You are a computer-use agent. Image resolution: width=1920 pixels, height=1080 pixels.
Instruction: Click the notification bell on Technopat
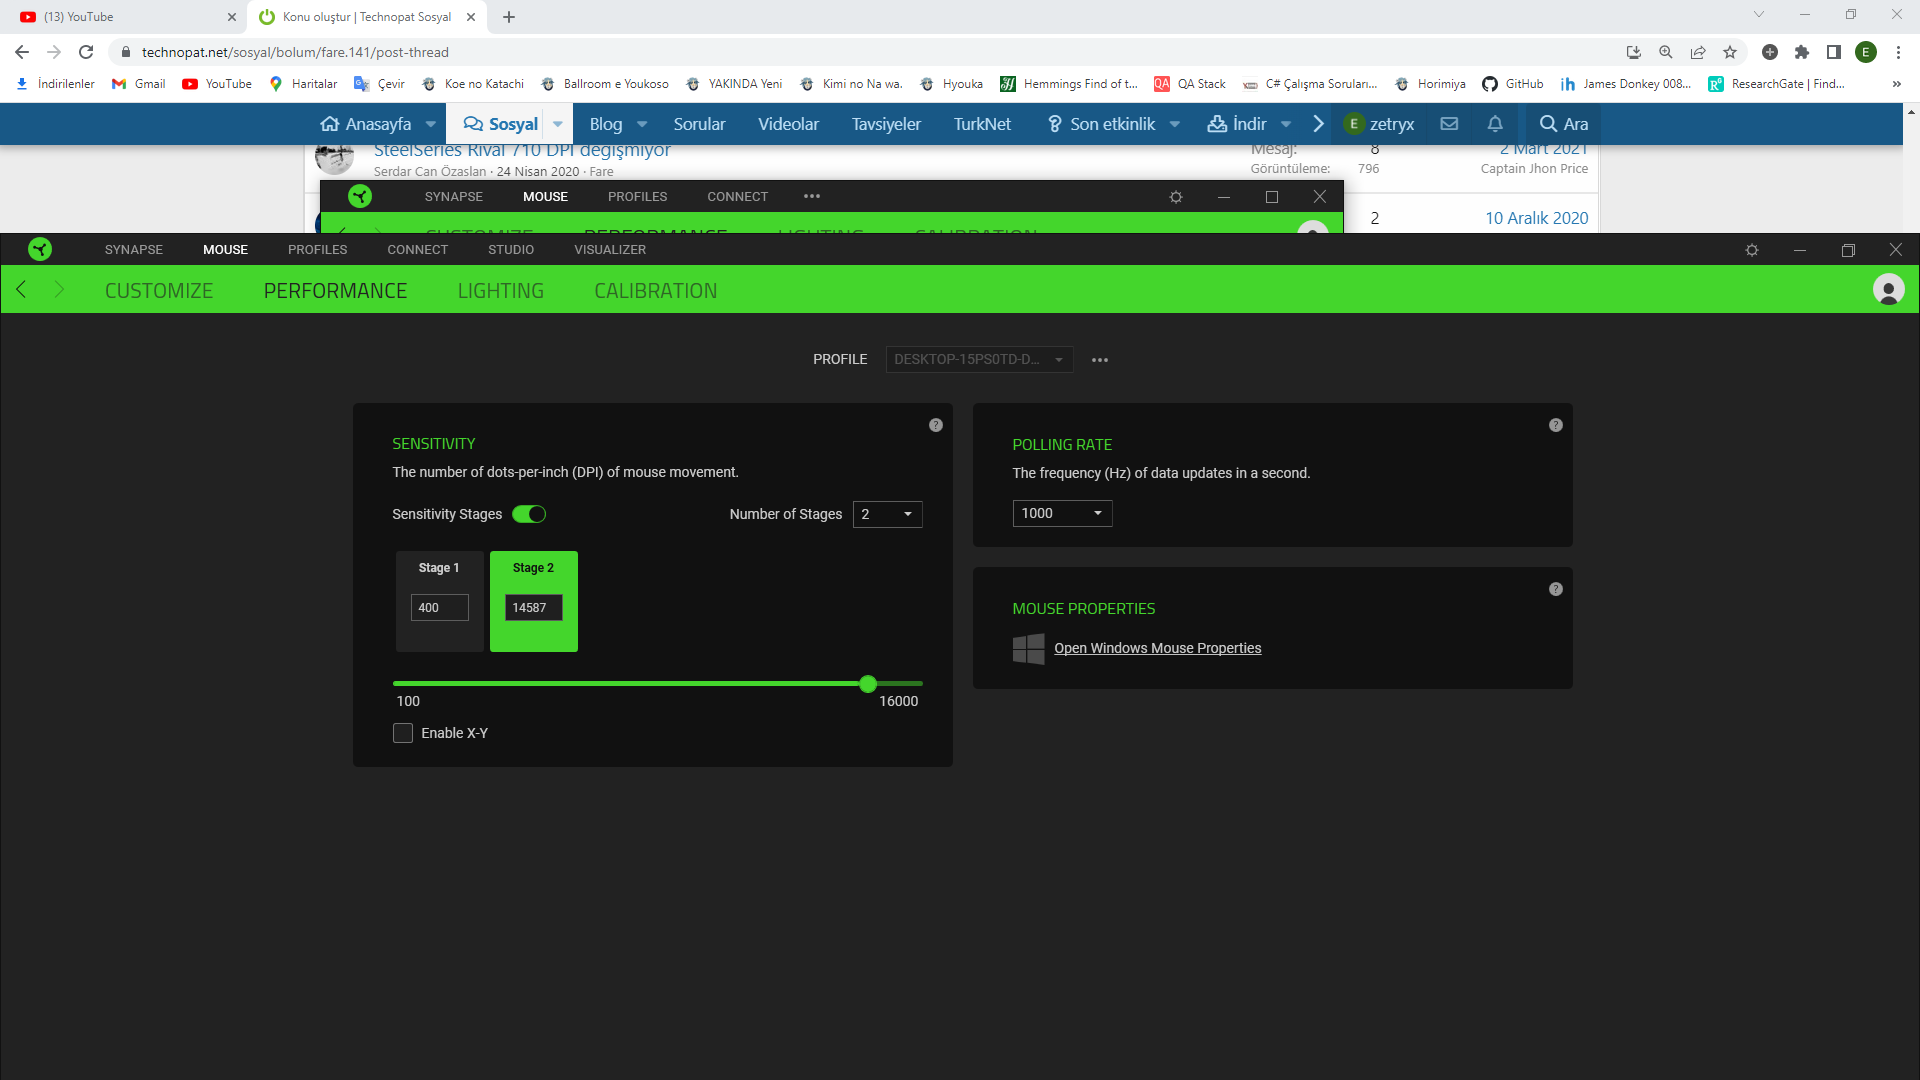pos(1494,124)
